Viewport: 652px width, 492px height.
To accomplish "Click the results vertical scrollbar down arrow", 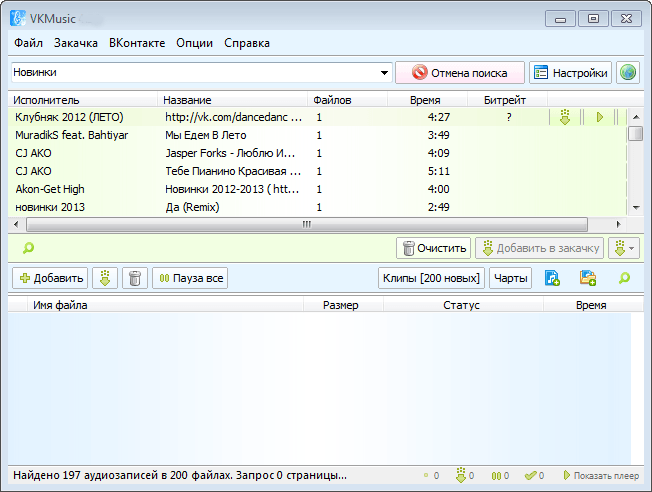I will tap(636, 207).
